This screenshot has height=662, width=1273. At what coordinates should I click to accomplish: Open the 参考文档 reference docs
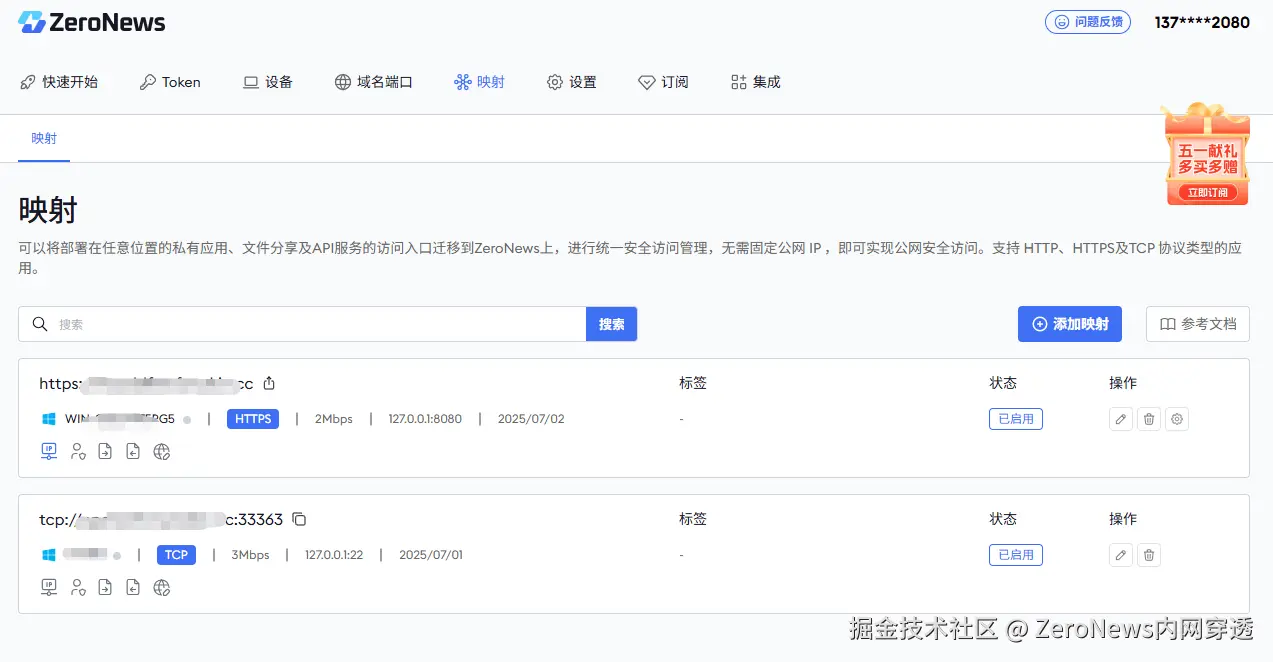(x=1197, y=324)
